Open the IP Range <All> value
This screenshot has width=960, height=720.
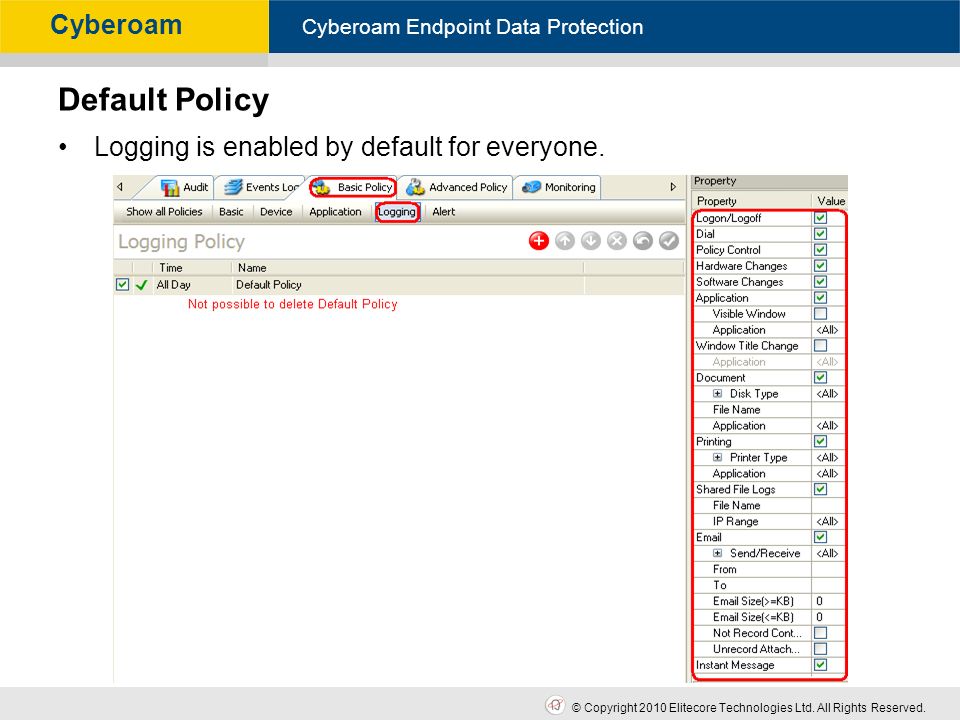827,522
